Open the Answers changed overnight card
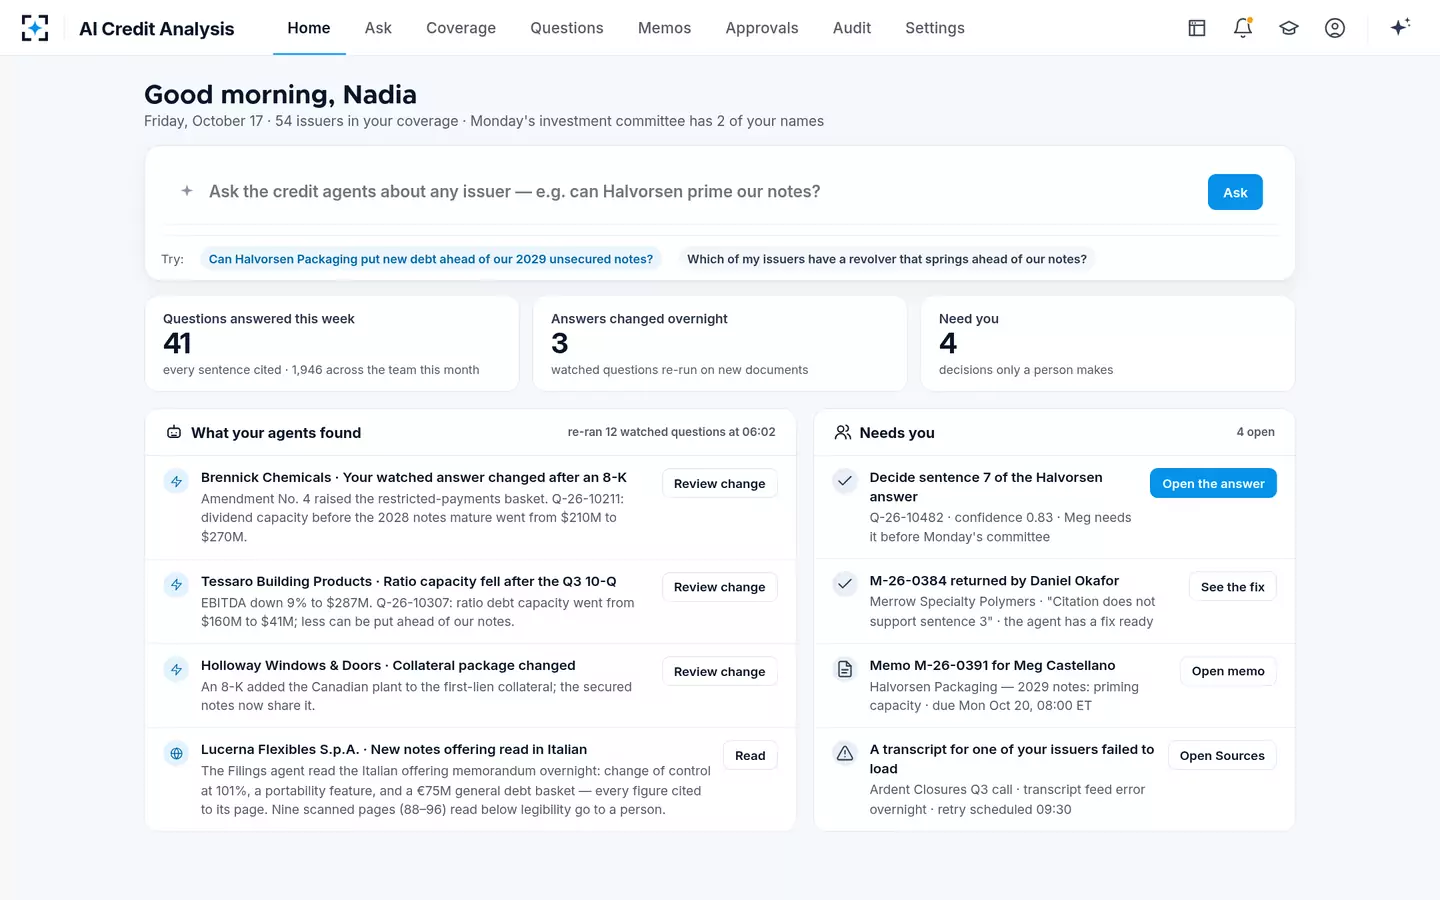 pyautogui.click(x=720, y=343)
